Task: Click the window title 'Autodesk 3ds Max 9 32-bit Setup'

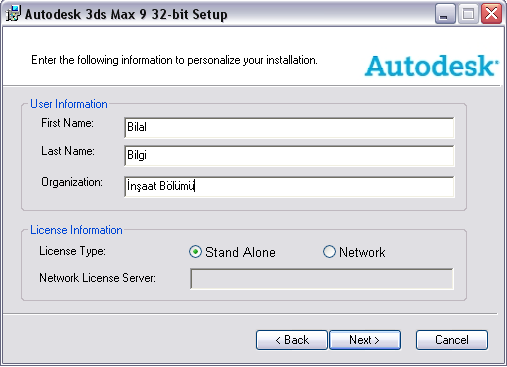Action: coord(126,14)
